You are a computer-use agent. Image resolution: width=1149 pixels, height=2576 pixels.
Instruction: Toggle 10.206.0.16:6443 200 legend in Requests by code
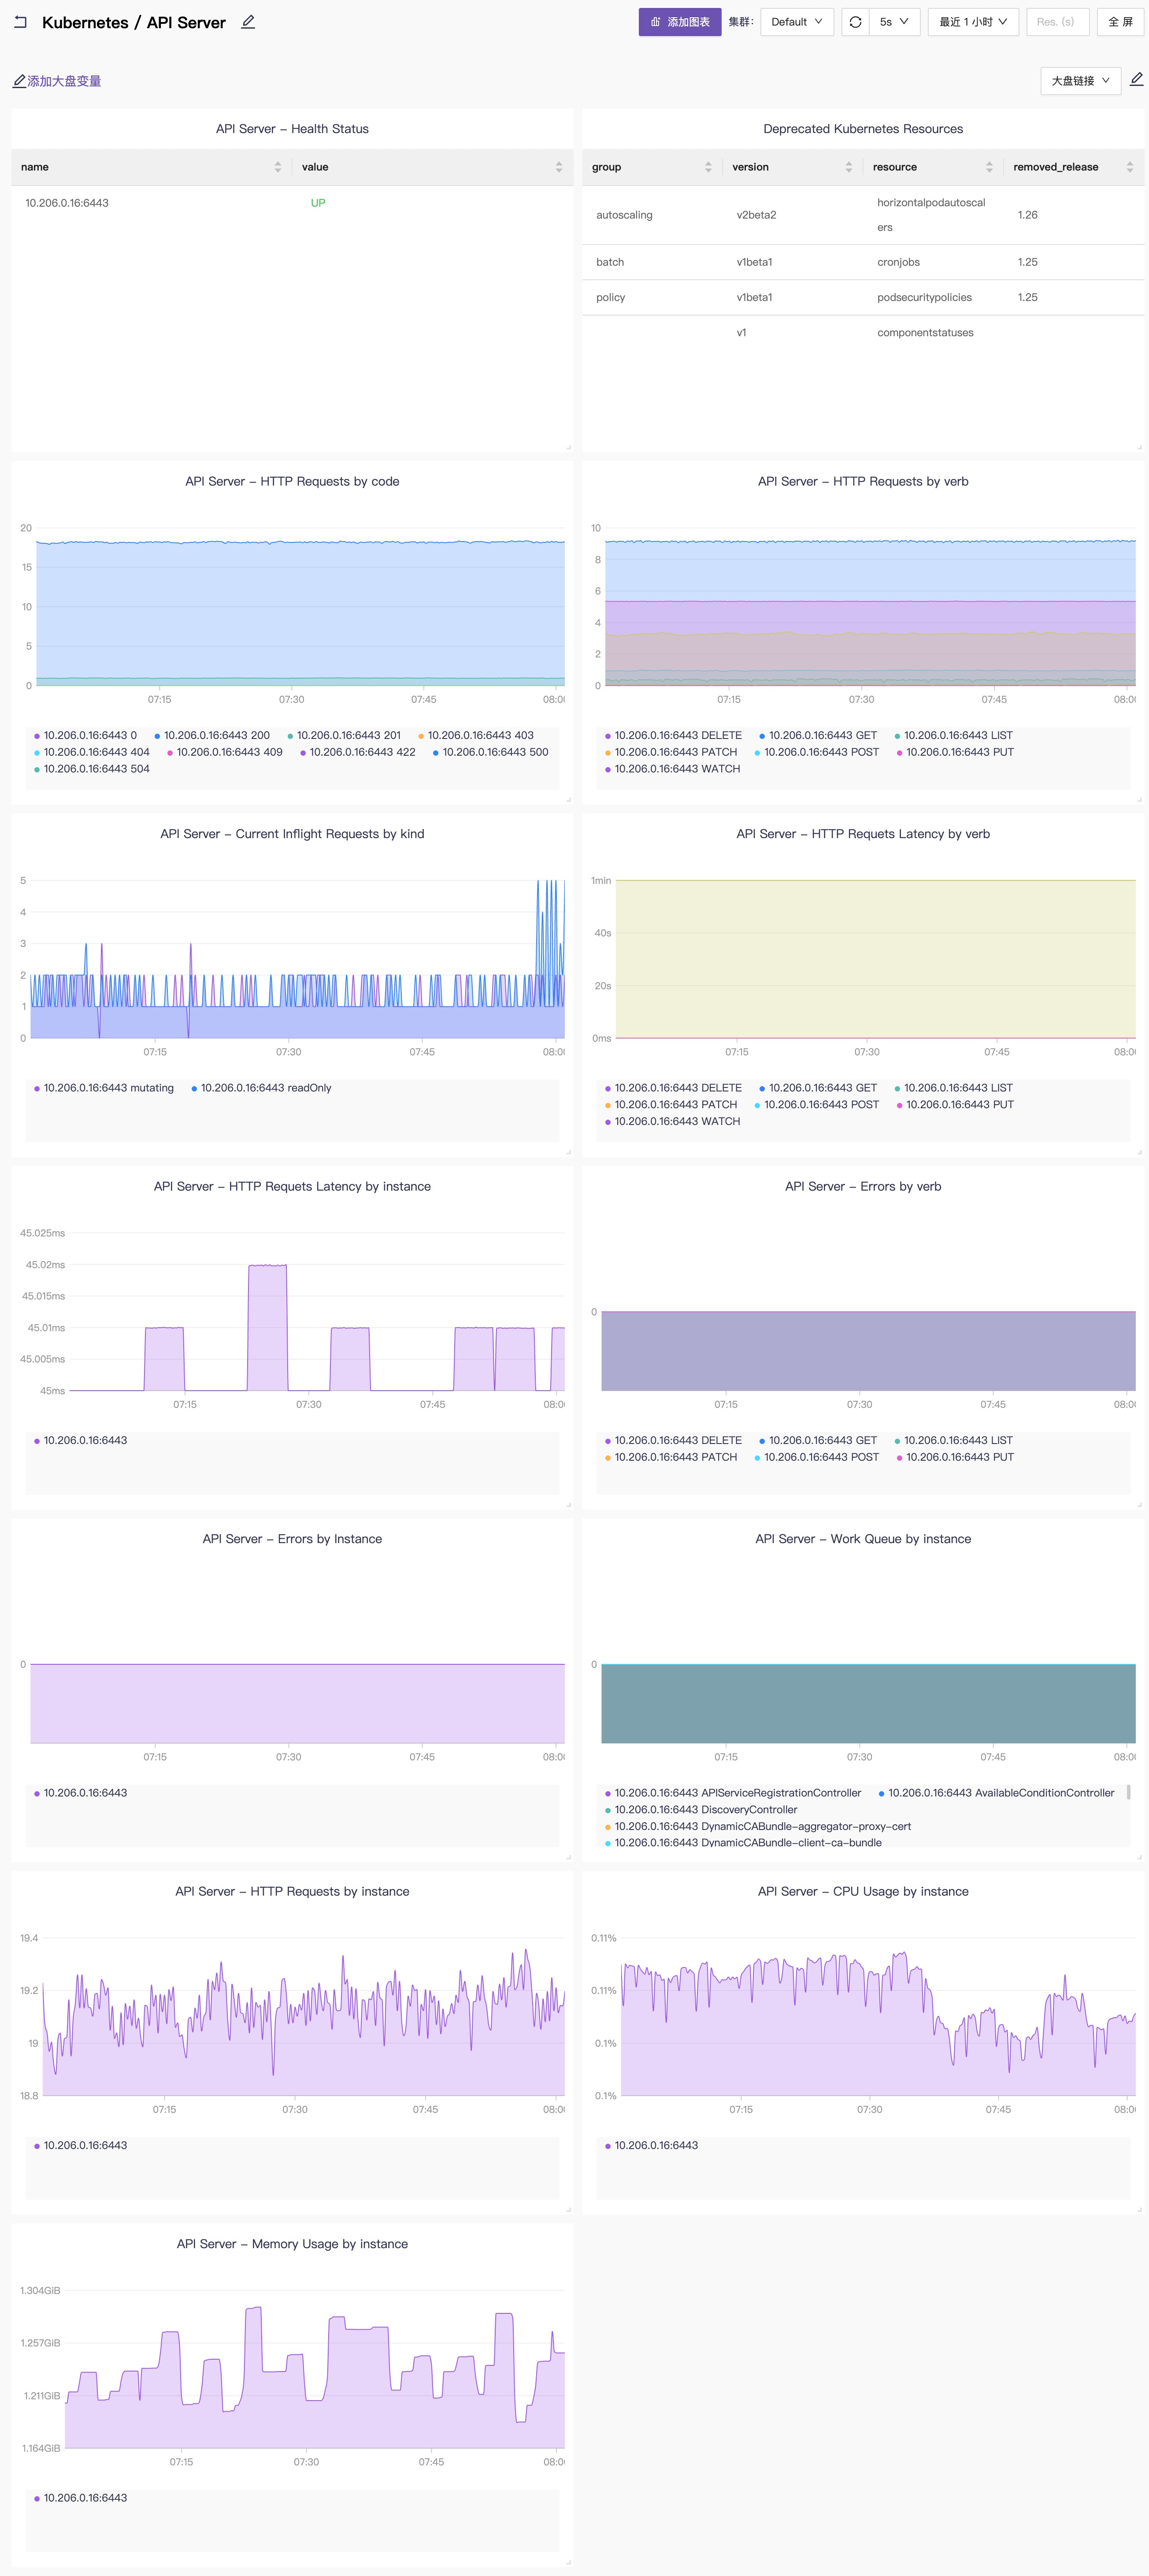(x=212, y=735)
